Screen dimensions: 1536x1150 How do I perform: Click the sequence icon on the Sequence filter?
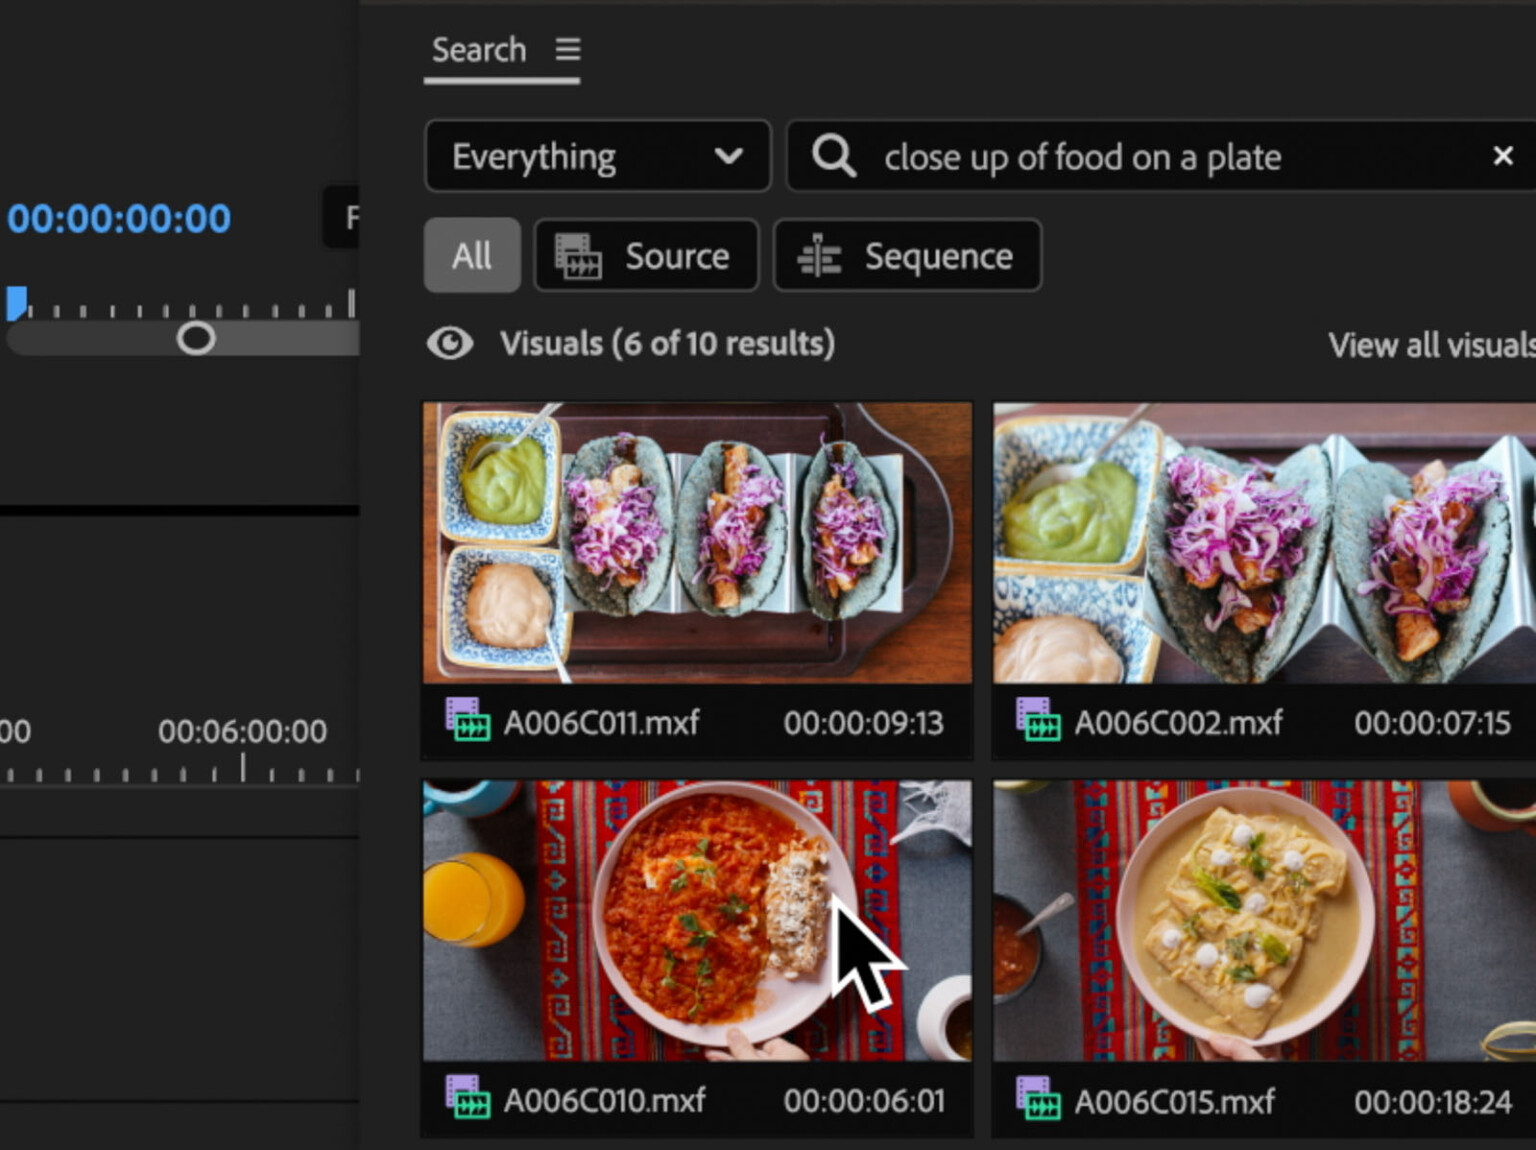click(822, 255)
